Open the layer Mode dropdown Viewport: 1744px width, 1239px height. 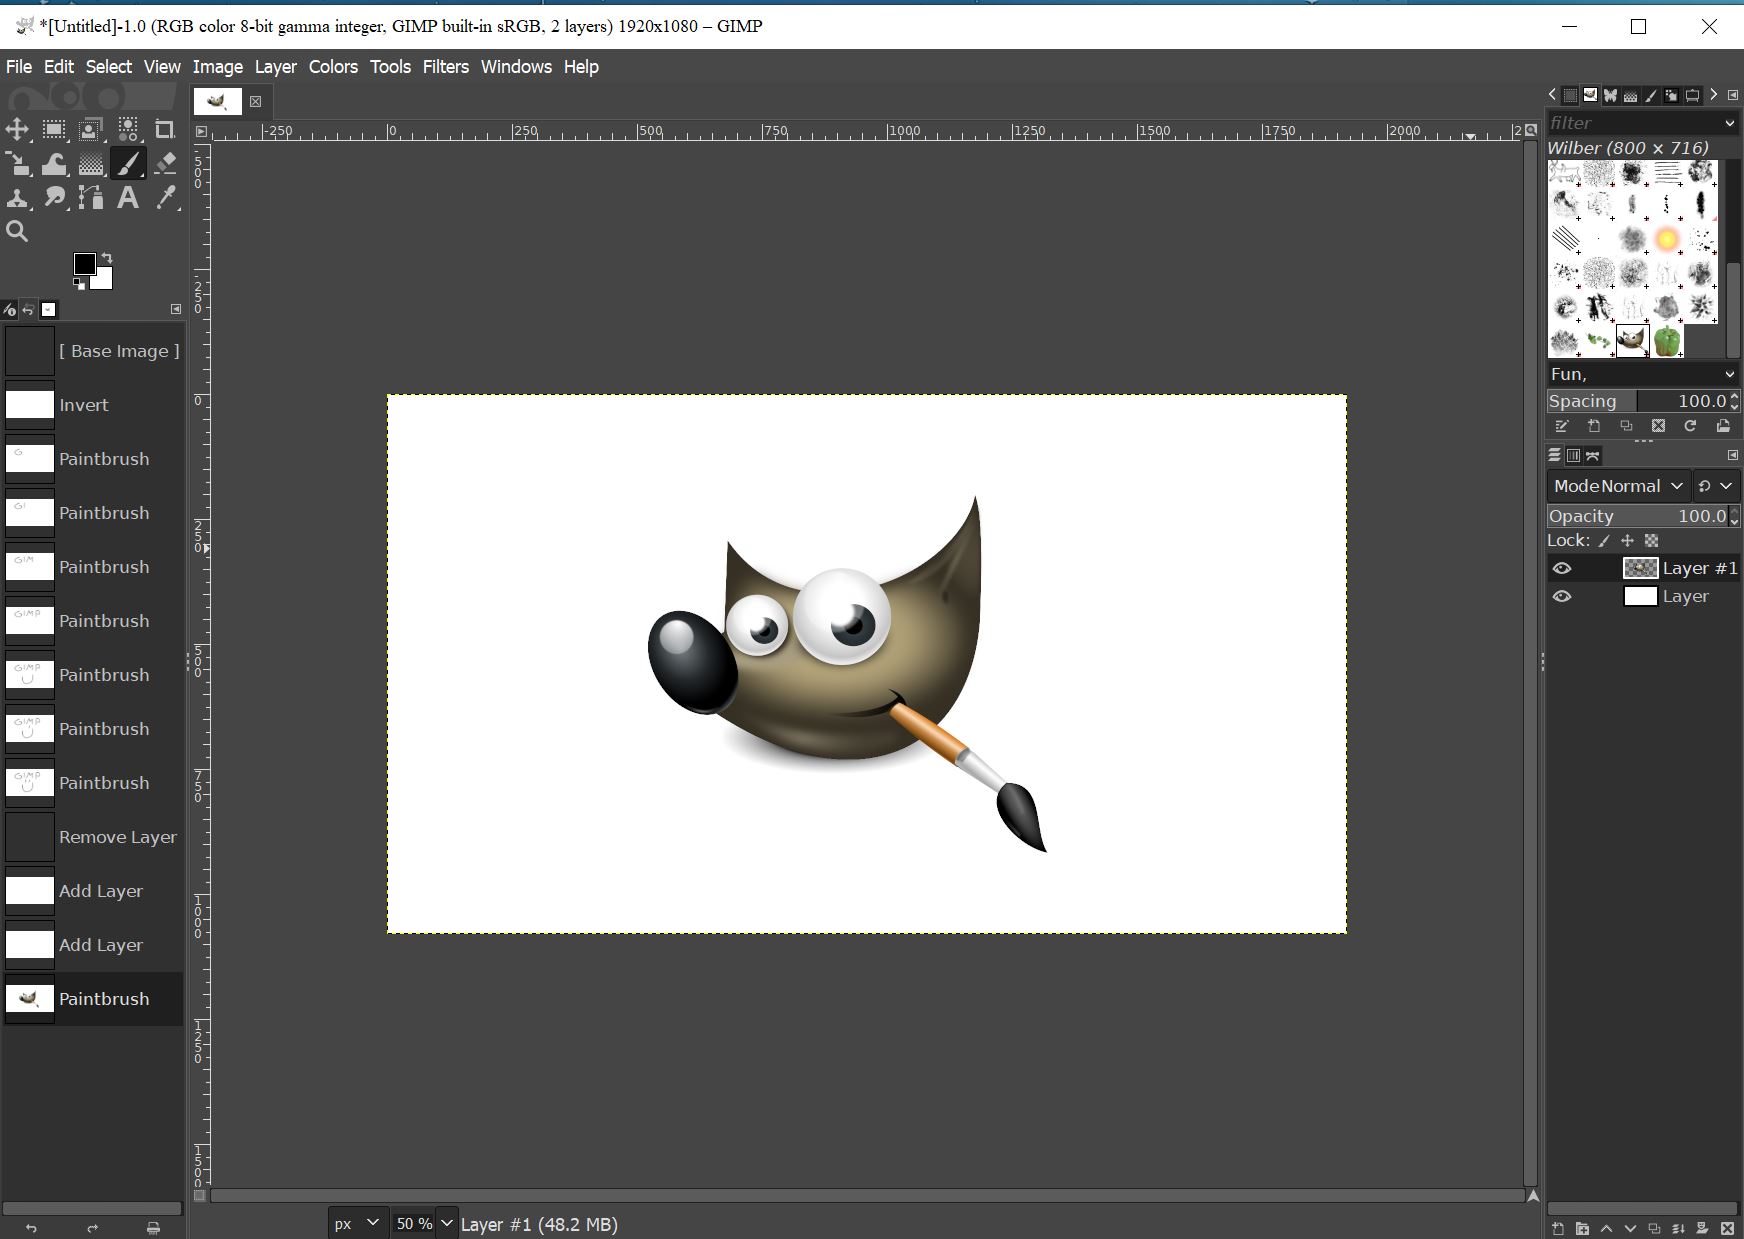pyautogui.click(x=1619, y=486)
